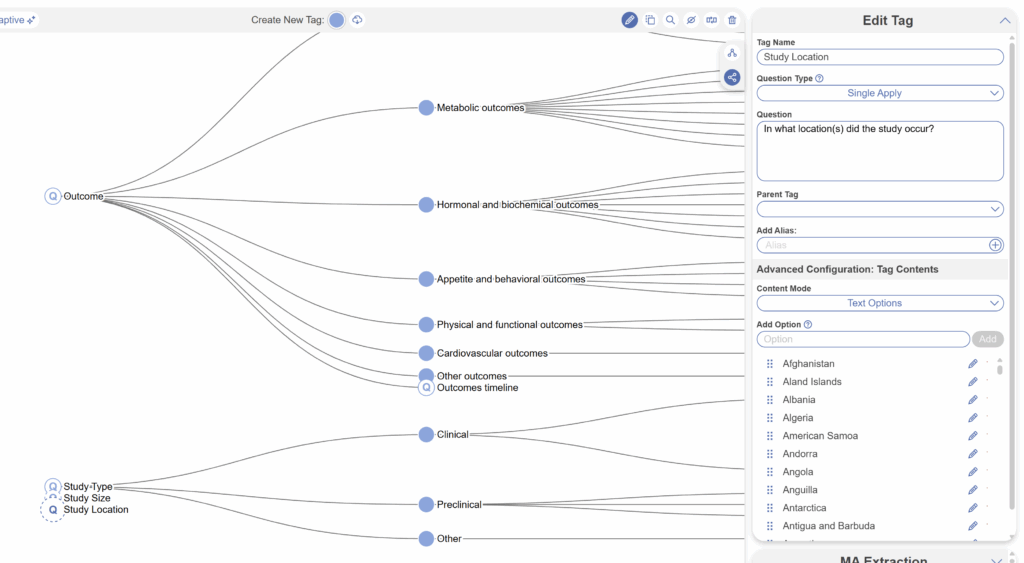This screenshot has height=563, width=1024.
Task: Click the copy tags icon in toolbar
Action: point(650,20)
